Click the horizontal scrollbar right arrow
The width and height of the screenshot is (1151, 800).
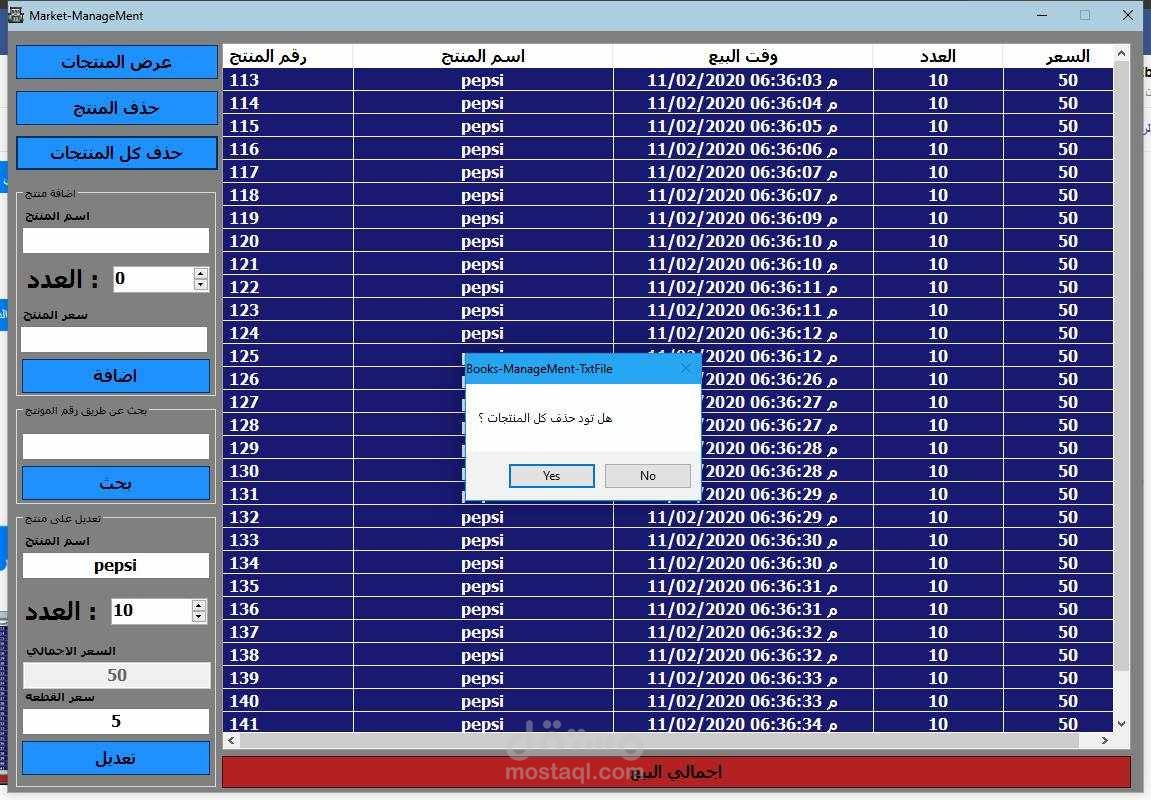click(1105, 741)
